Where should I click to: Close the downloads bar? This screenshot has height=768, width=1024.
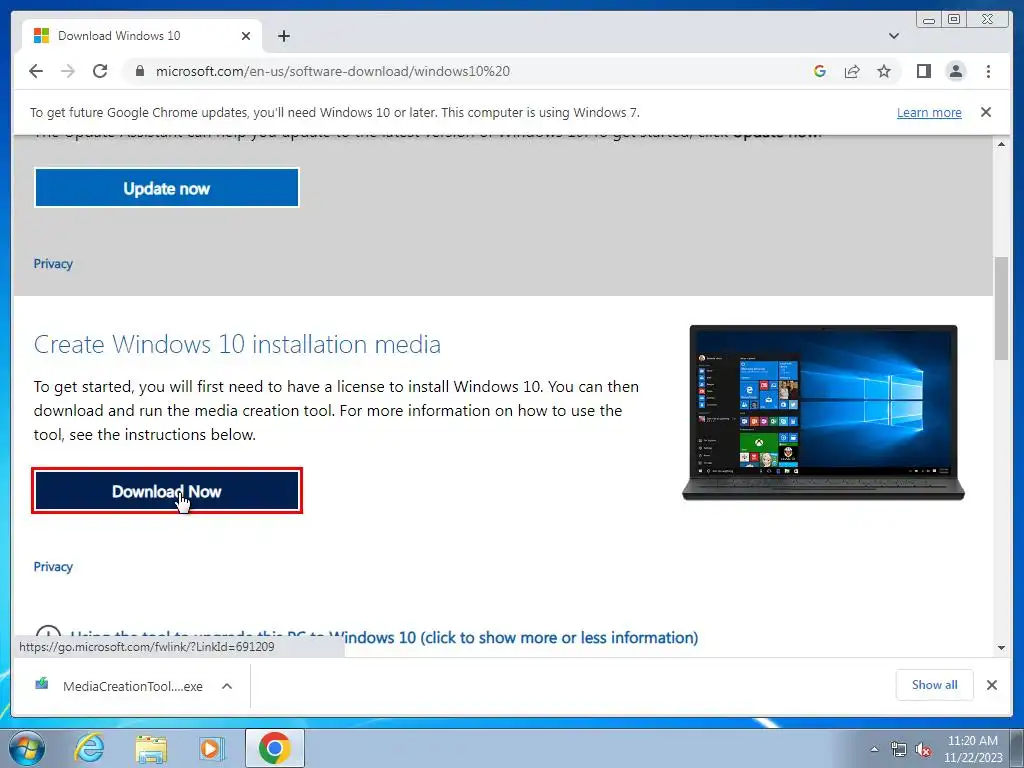pos(991,684)
